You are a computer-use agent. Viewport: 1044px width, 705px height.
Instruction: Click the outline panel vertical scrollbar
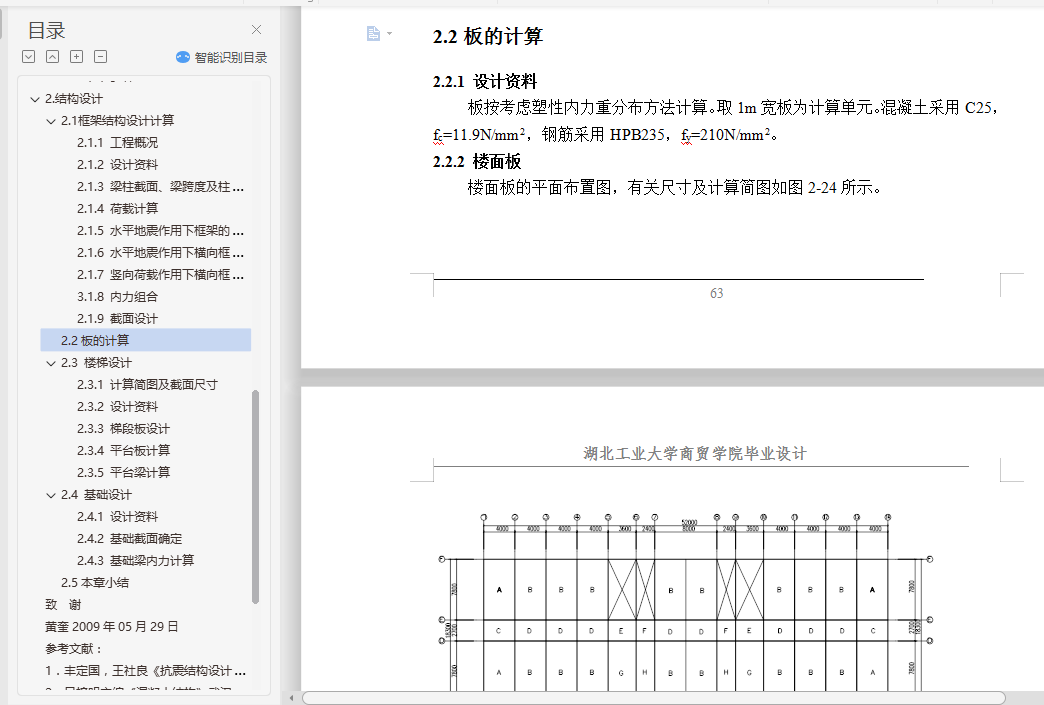[x=255, y=497]
